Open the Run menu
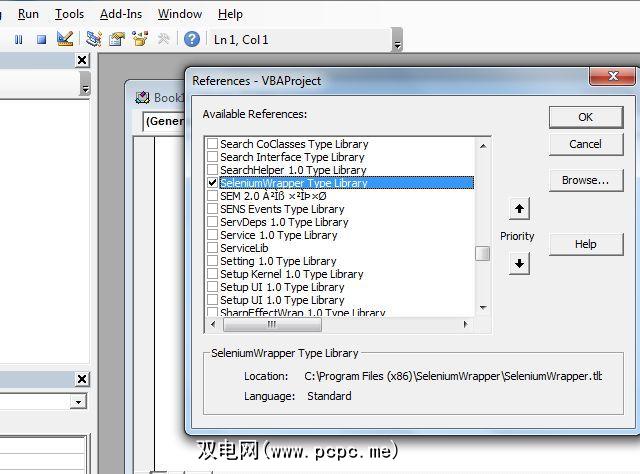Screen dimensions: 640x474 click(x=28, y=14)
